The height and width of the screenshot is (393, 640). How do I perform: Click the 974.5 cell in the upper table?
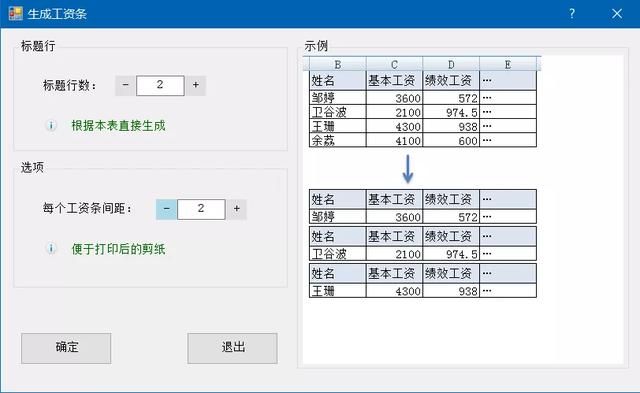451,112
